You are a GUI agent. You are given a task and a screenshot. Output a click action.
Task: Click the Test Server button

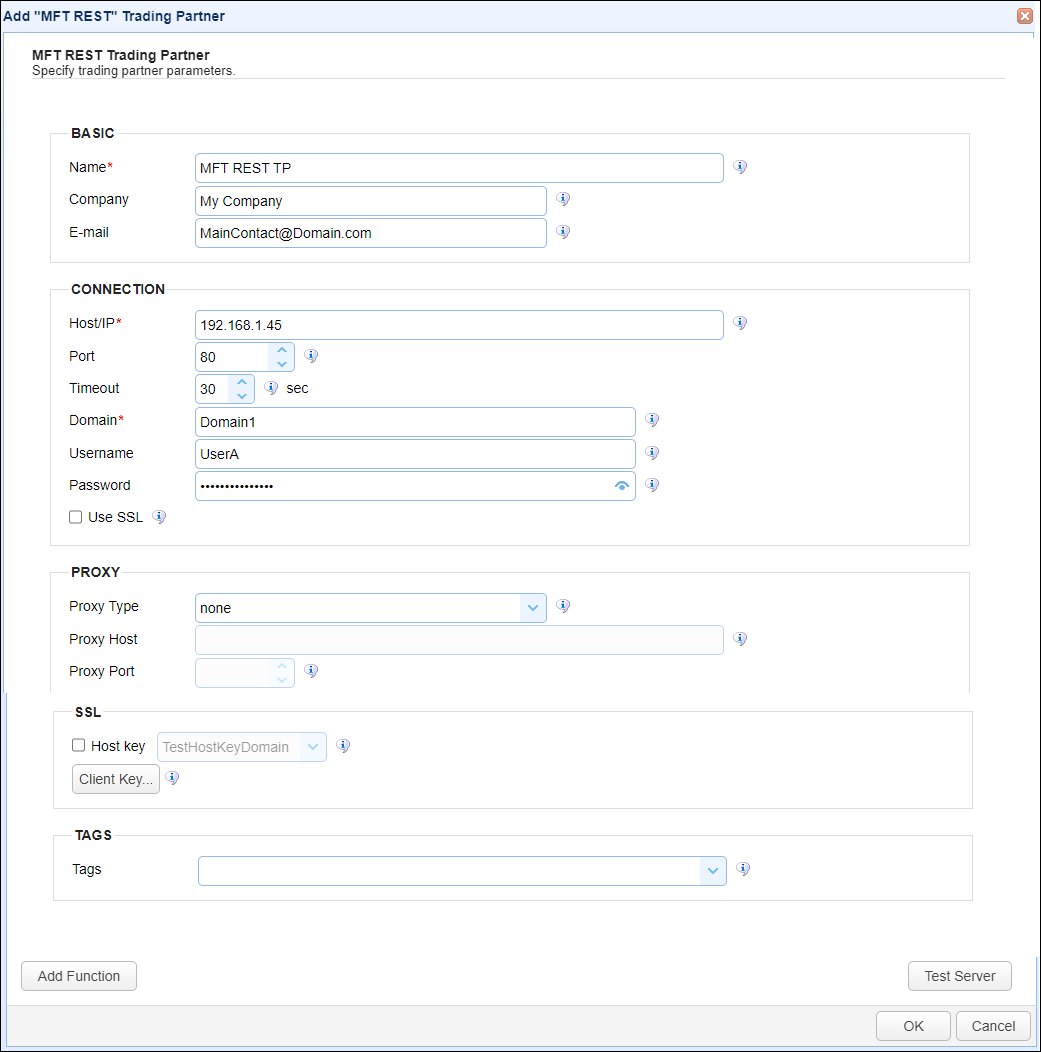[959, 976]
